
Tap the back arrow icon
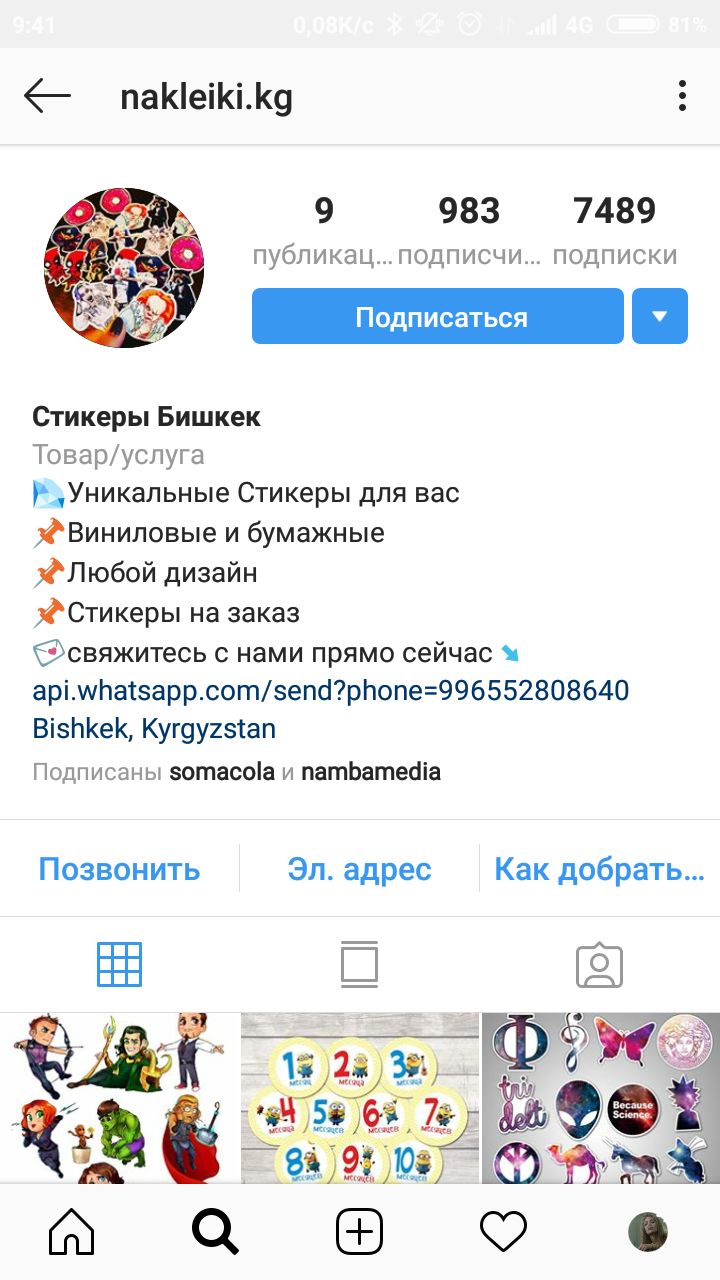(x=47, y=96)
